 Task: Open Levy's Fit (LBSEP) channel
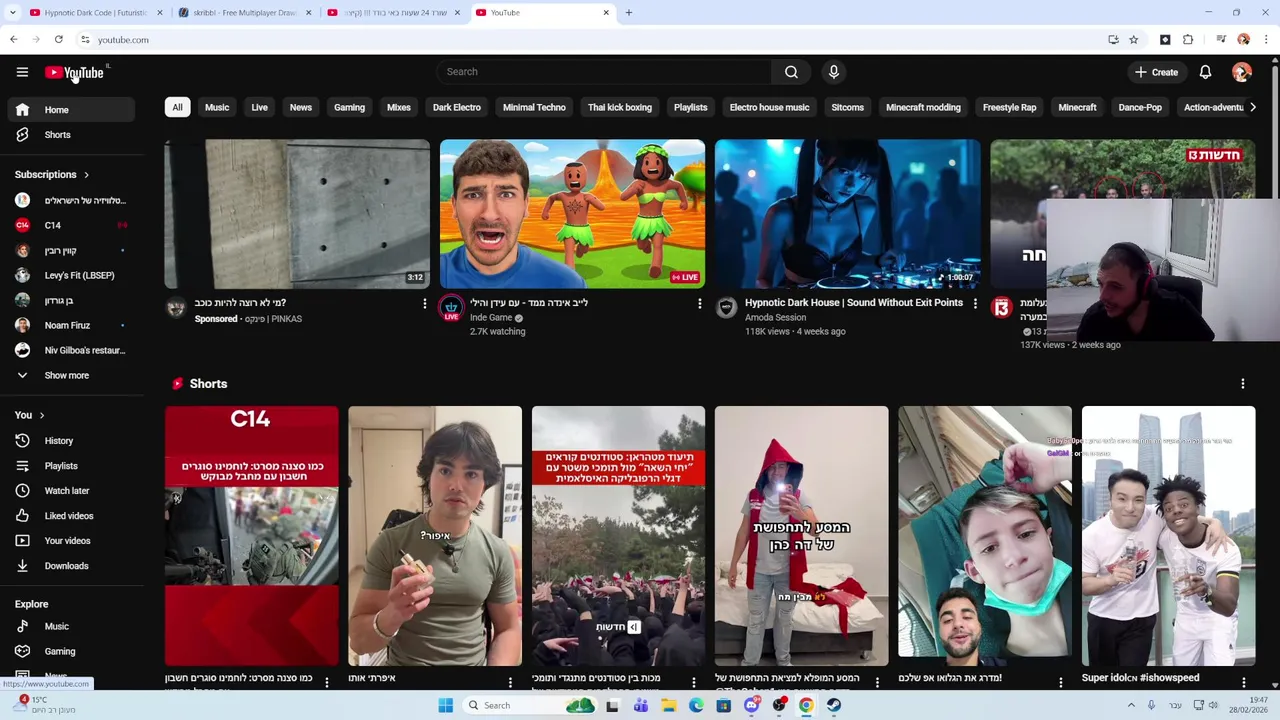[79, 276]
